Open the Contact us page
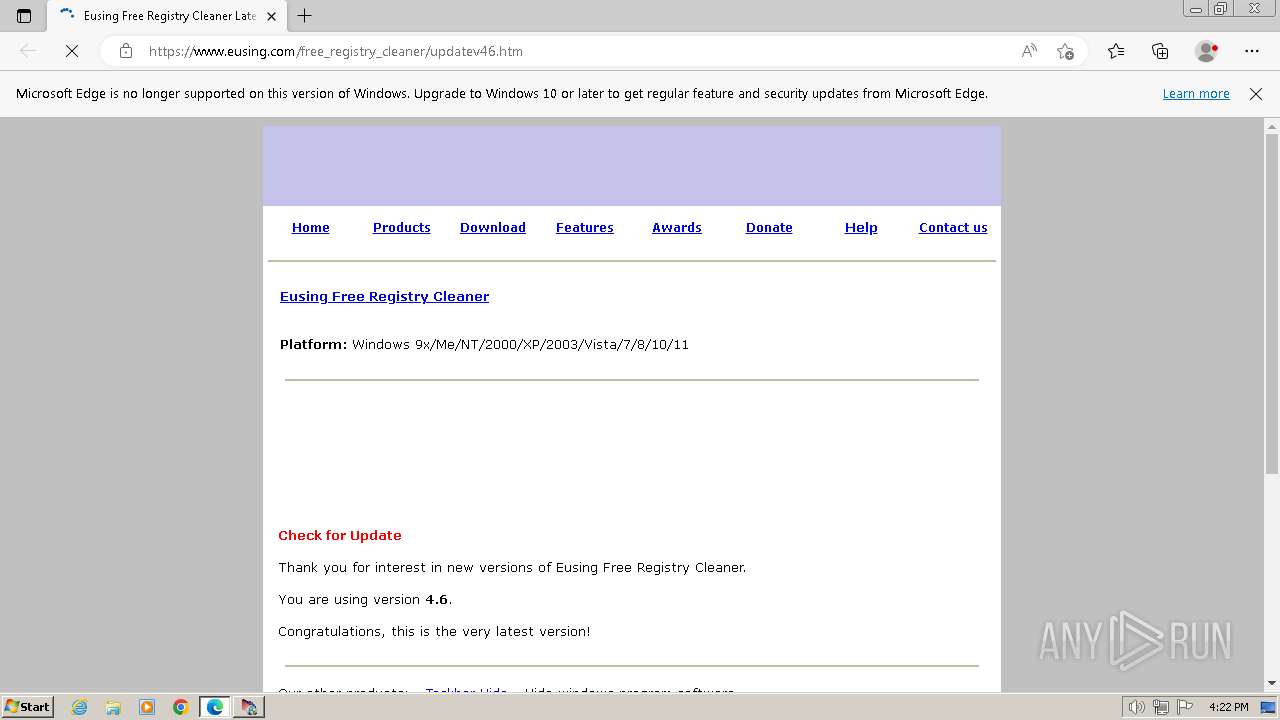 click(953, 228)
